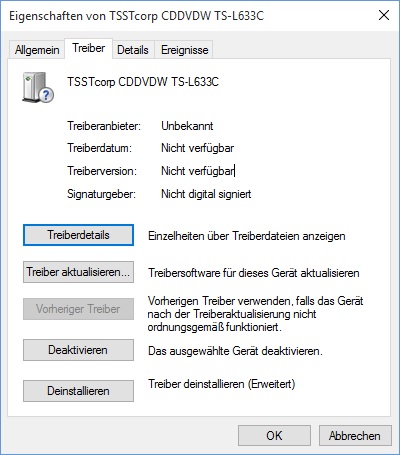
Task: Click the Treiberdatum value text
Action: pos(197,148)
